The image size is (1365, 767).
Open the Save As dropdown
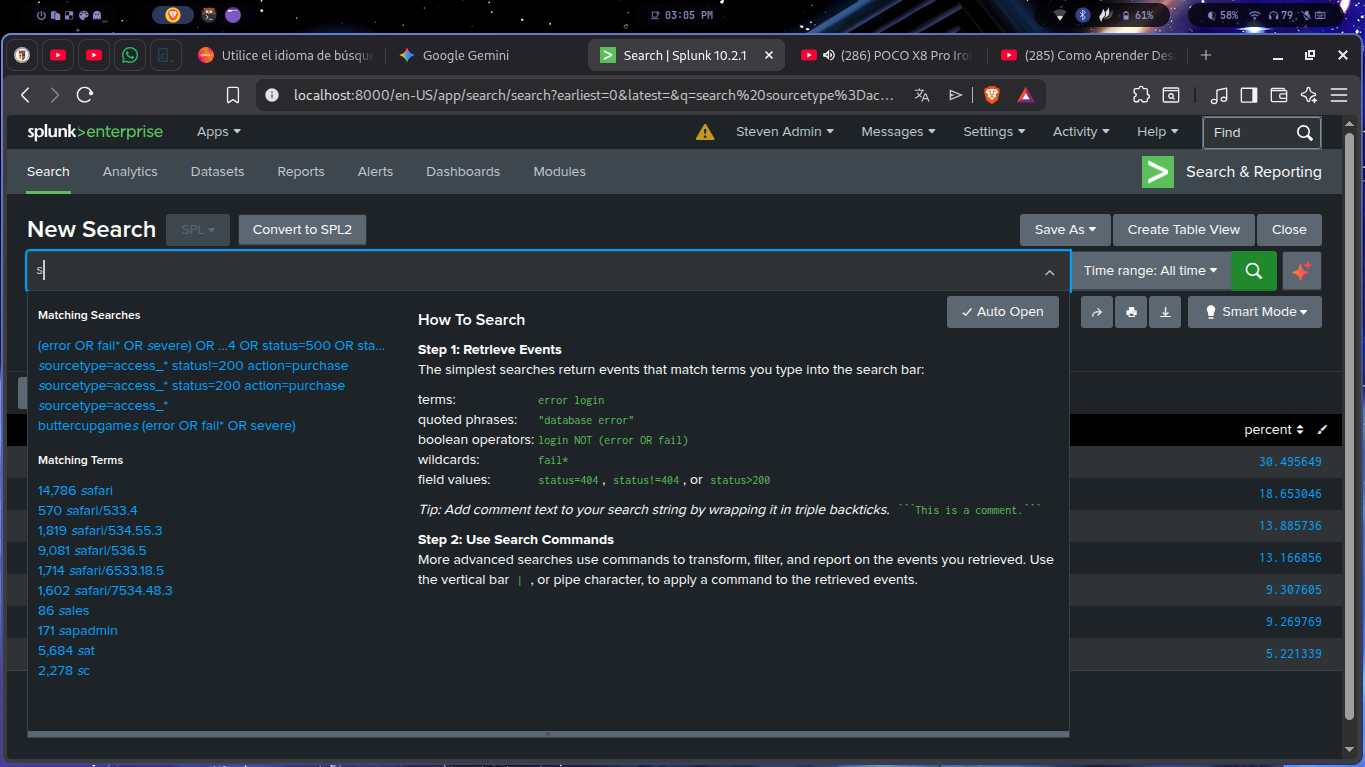pos(1065,230)
